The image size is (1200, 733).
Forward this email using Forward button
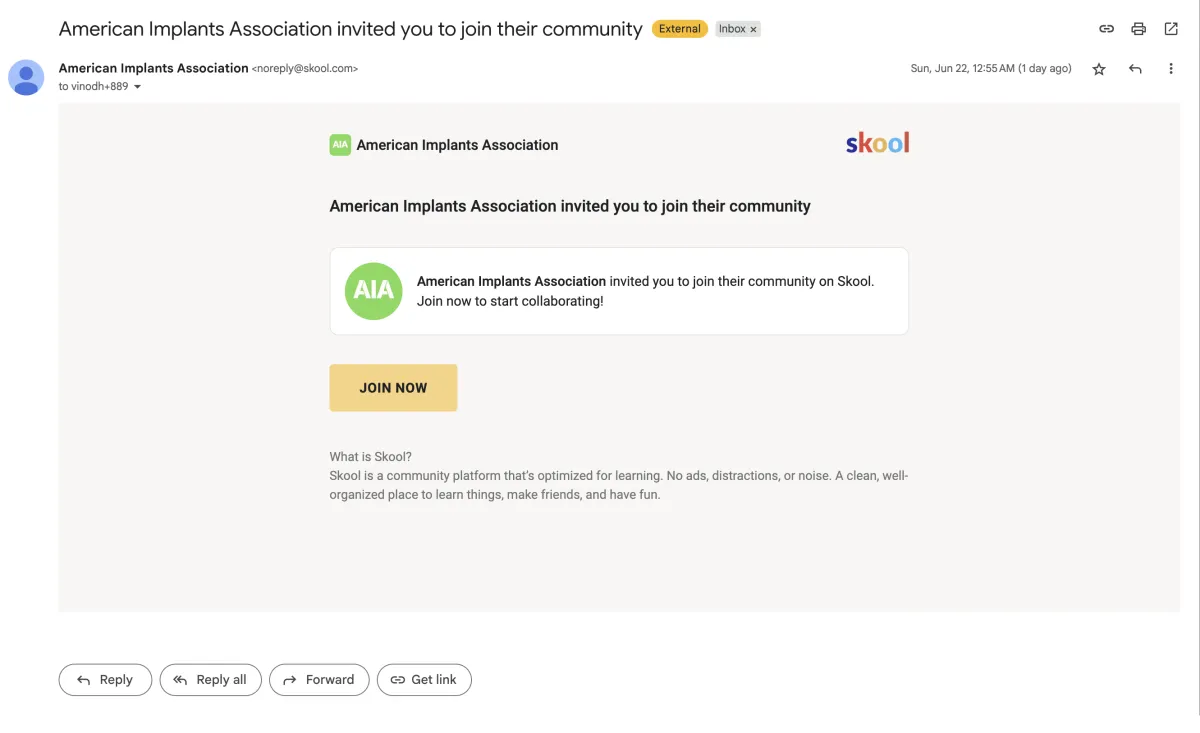coord(319,680)
